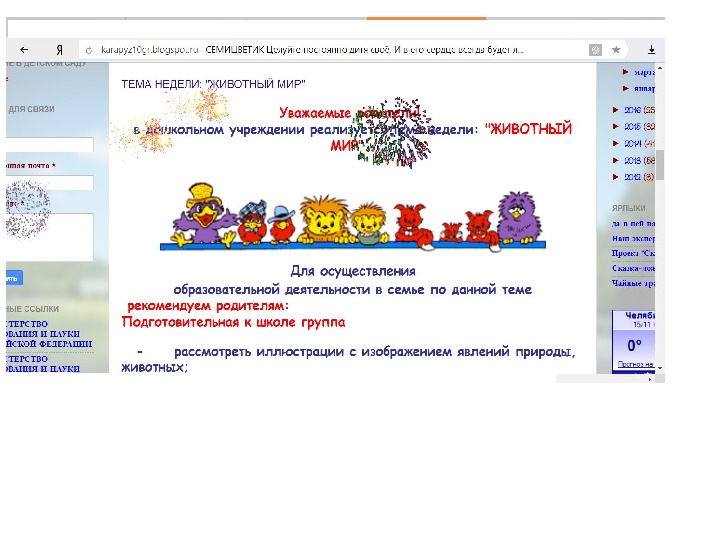
Task: Open the 2014 archive year link
Action: (632, 143)
